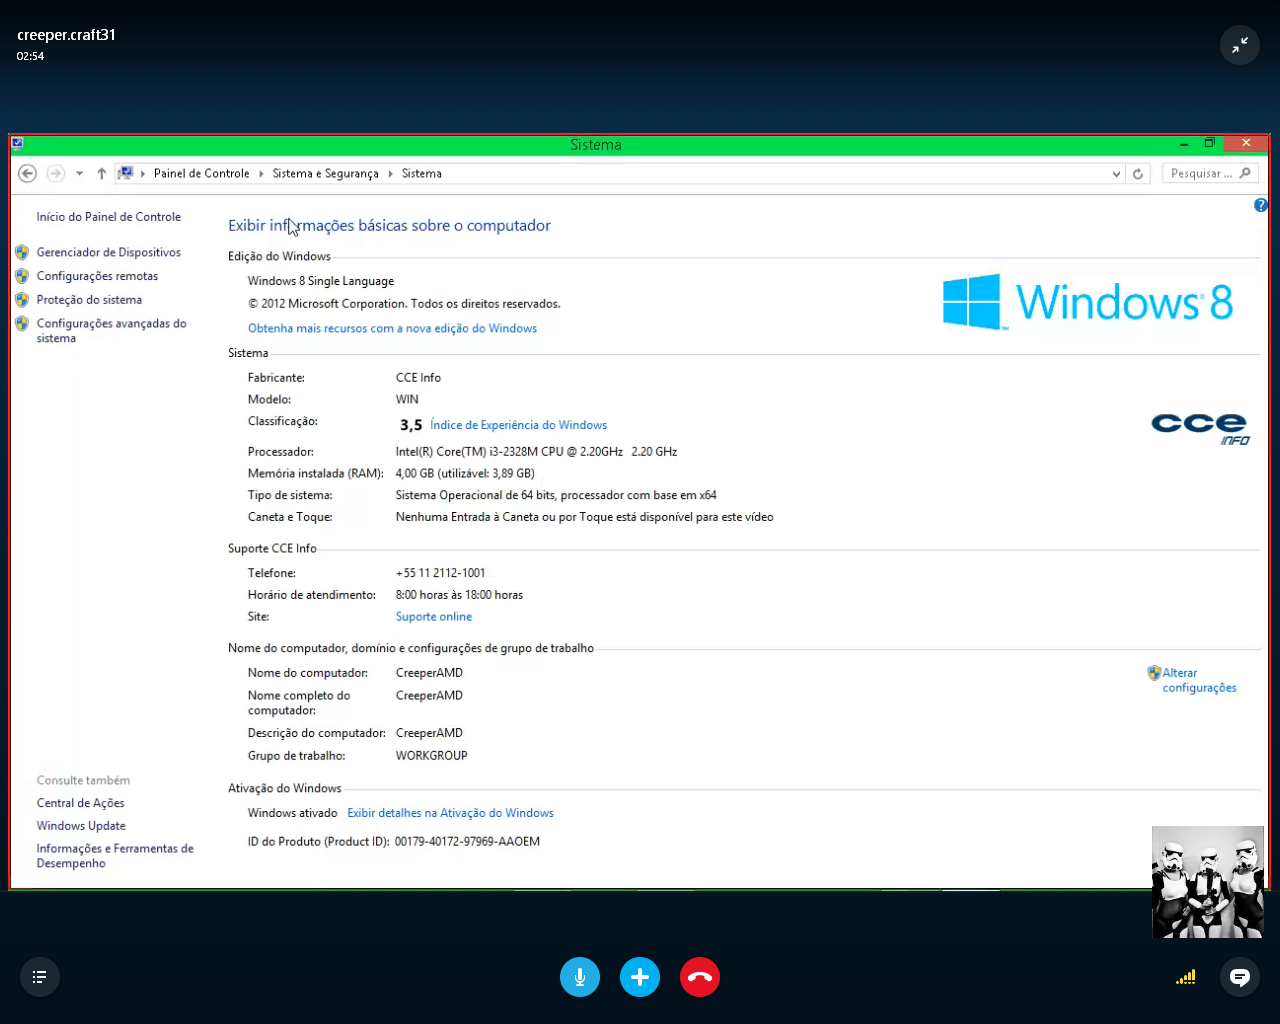Open Informações e Ferramentas de Desempenho
Image resolution: width=1280 pixels, height=1024 pixels.
tap(115, 856)
